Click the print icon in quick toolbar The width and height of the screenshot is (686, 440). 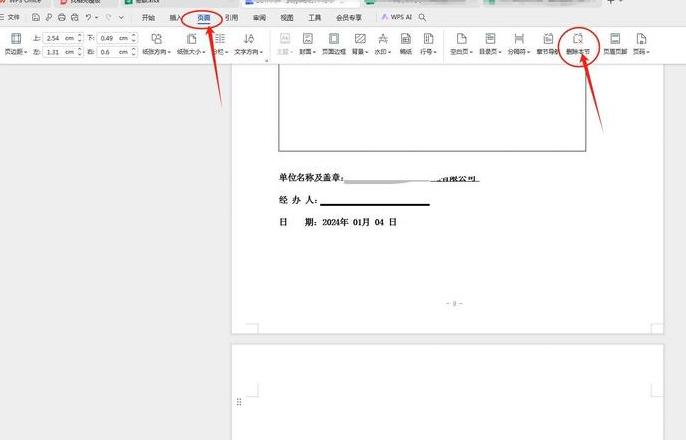coord(62,17)
